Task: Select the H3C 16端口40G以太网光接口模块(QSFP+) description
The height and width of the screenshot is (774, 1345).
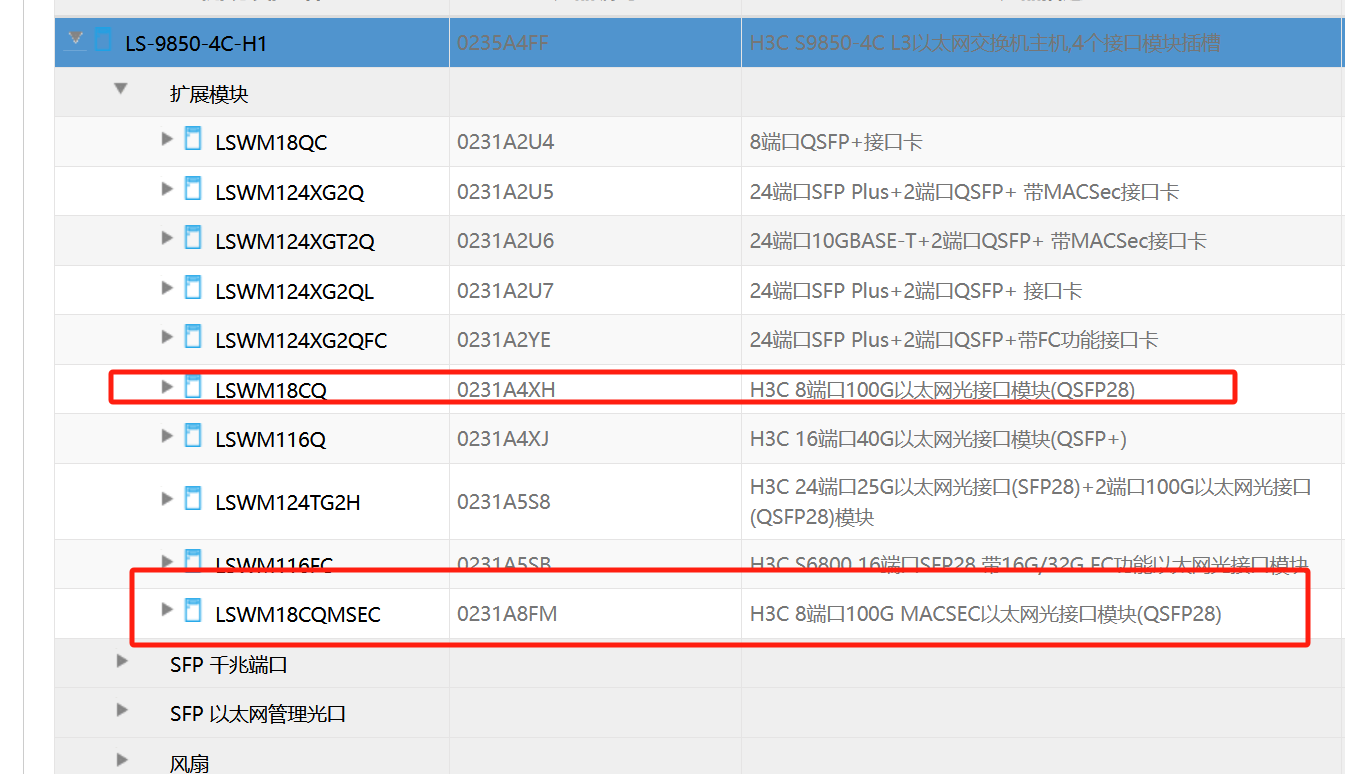Action: pos(939,439)
